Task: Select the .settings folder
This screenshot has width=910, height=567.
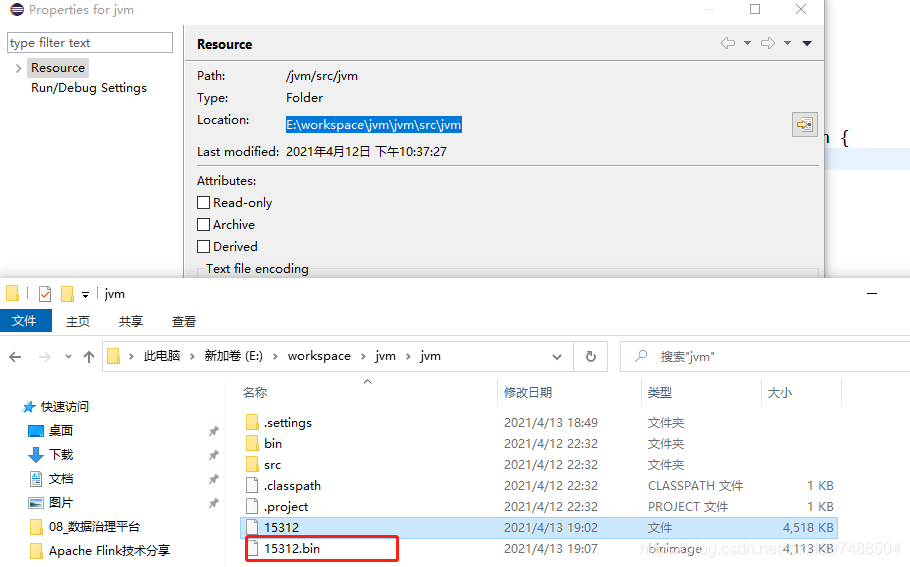Action: click(288, 422)
